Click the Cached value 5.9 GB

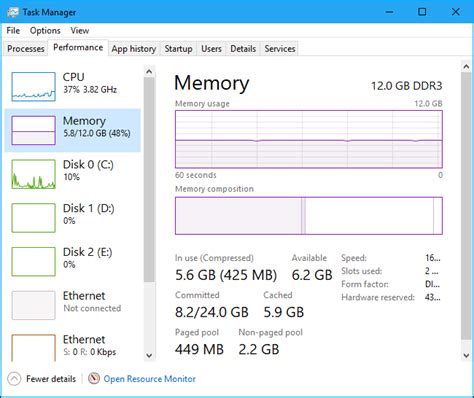tap(284, 312)
